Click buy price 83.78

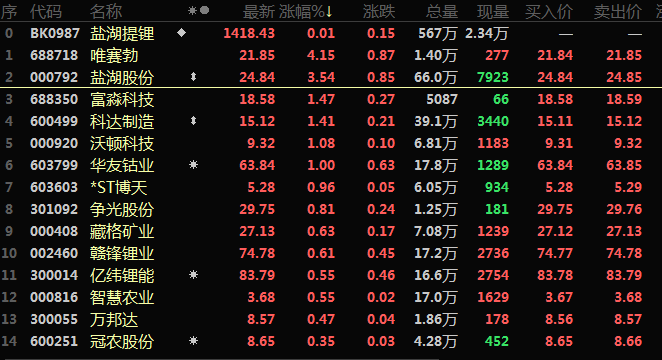[555, 275]
